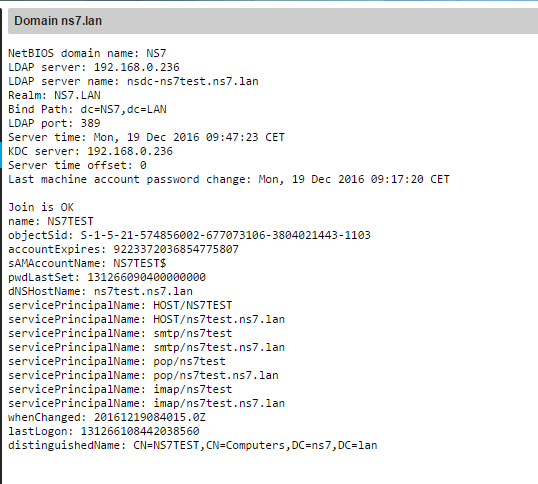Click the pwdLastSet value line
The width and height of the screenshot is (538, 484).
tap(107, 277)
